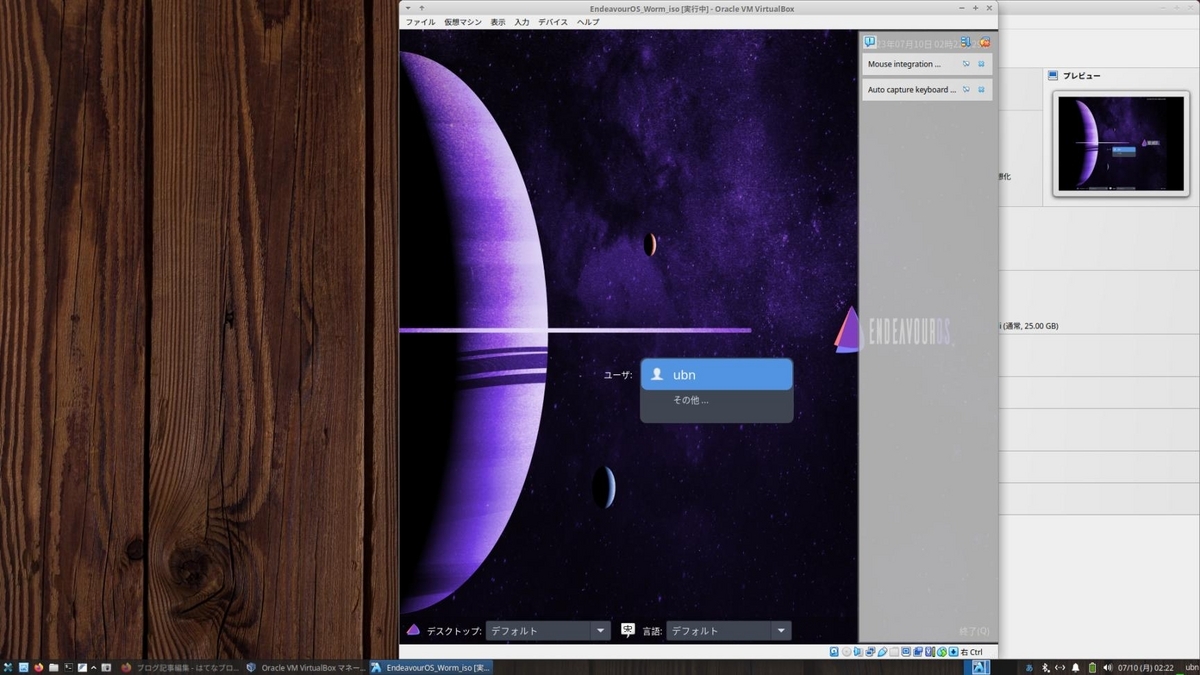Hide details of Auto capture keyboard notification
The width and height of the screenshot is (1200, 675).
[x=966, y=90]
